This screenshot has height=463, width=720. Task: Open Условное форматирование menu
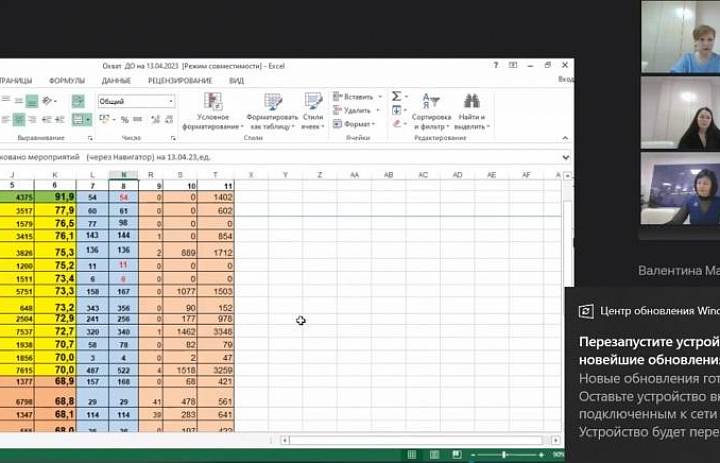pyautogui.click(x=213, y=111)
